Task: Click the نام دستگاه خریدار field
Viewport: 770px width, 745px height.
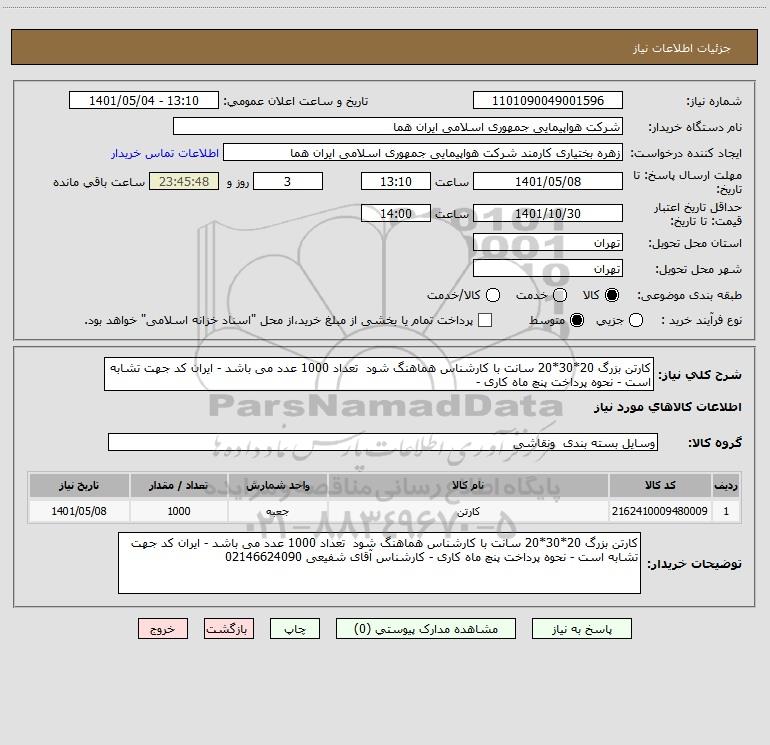Action: 397,127
